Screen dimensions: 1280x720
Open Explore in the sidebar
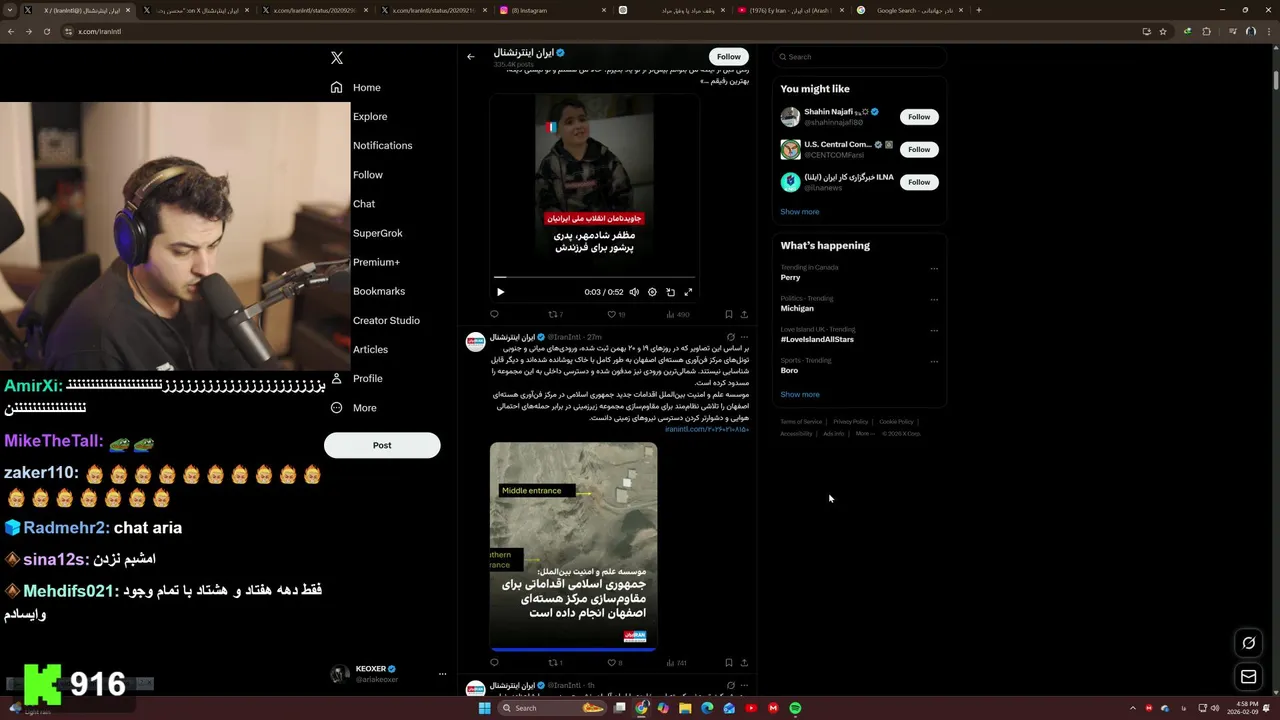(x=370, y=116)
